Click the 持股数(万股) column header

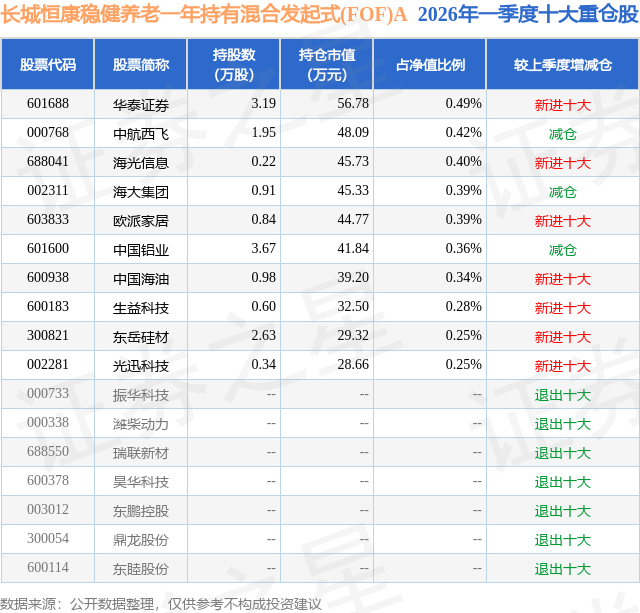click(x=234, y=64)
